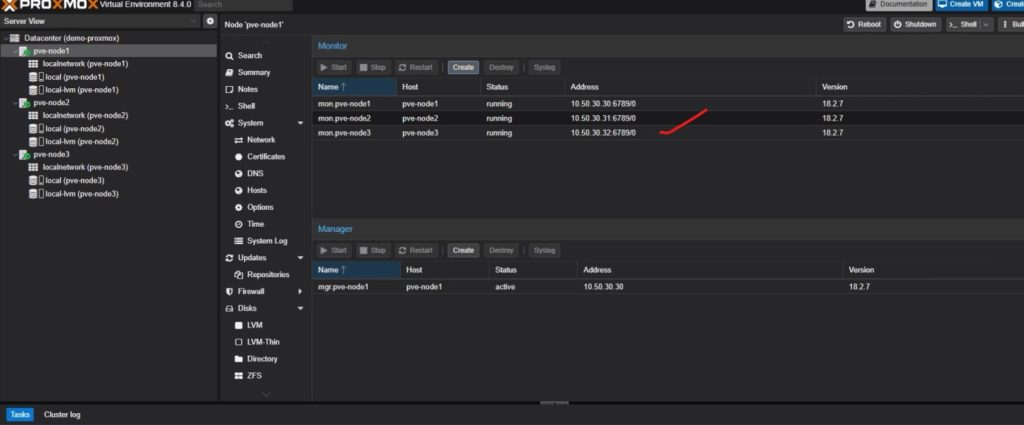
Task: Click Syslog in the Monitor toolbar
Action: pos(544,67)
